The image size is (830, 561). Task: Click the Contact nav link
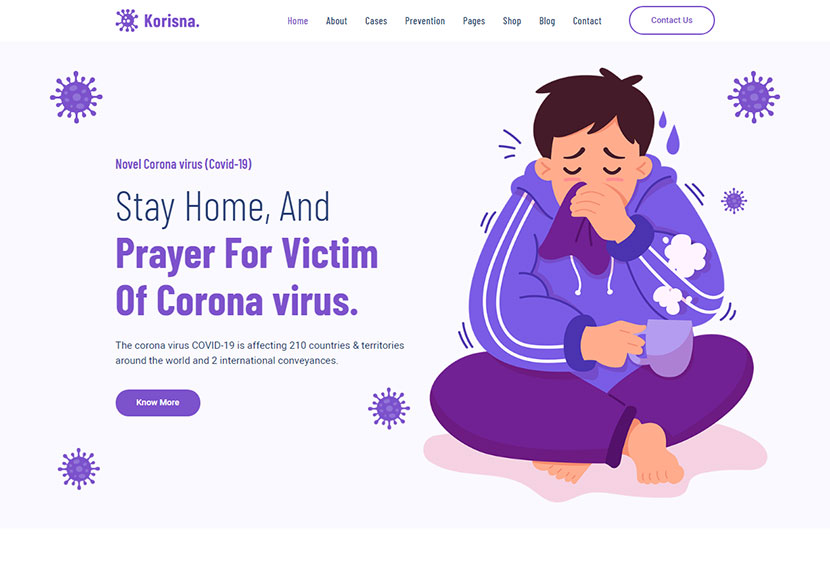tap(587, 21)
